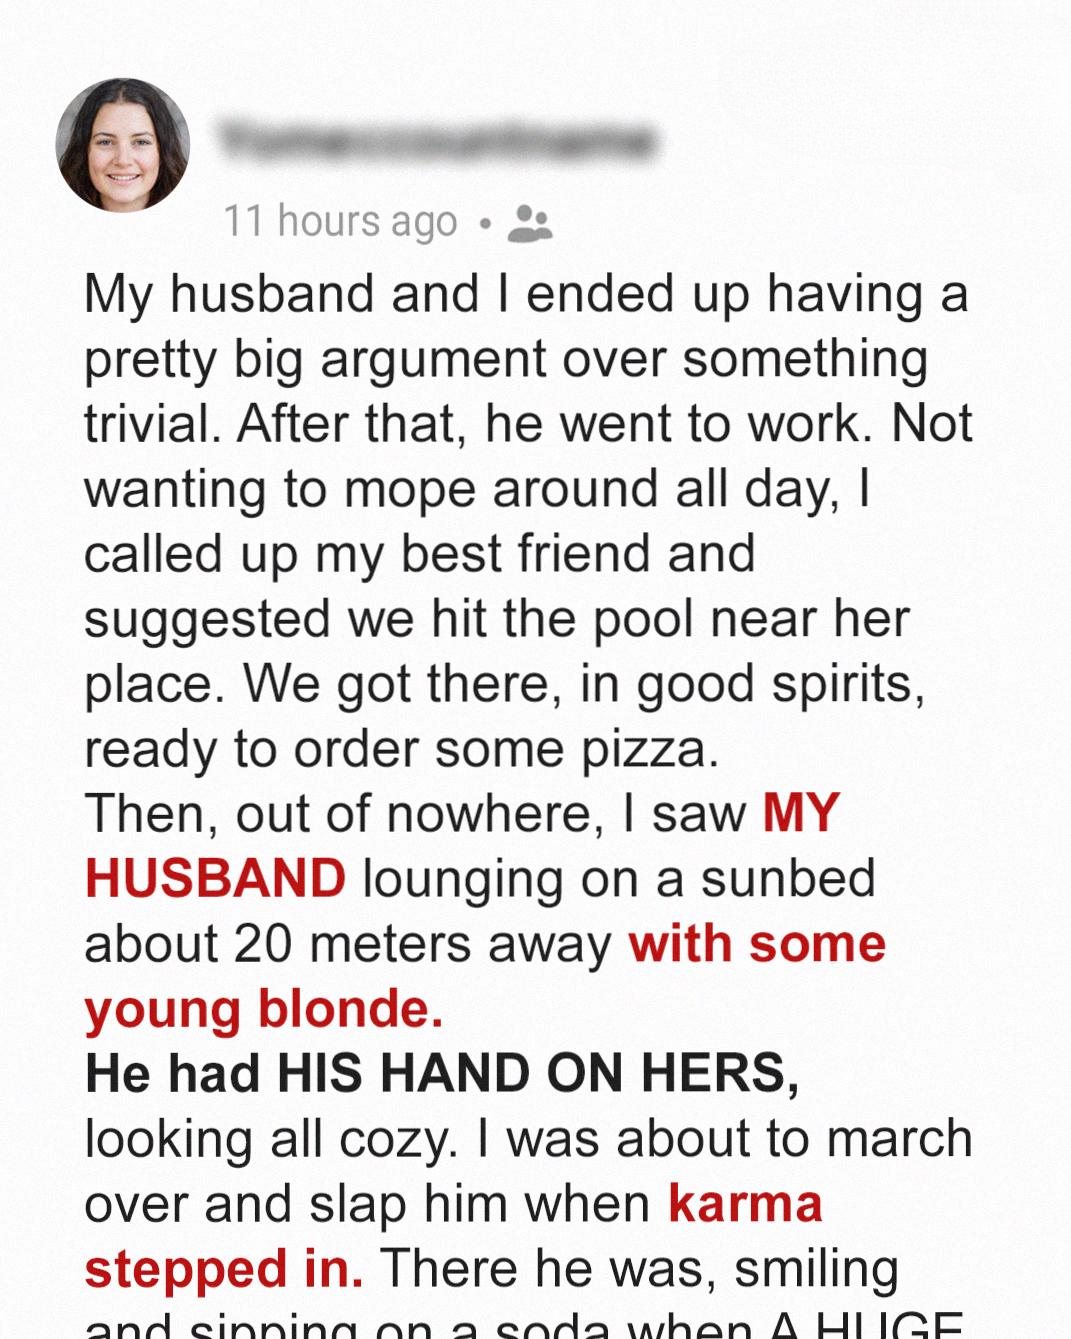Viewport: 1071px width, 1339px height.
Task: Click the red text "stepped in."
Action: tap(224, 1268)
